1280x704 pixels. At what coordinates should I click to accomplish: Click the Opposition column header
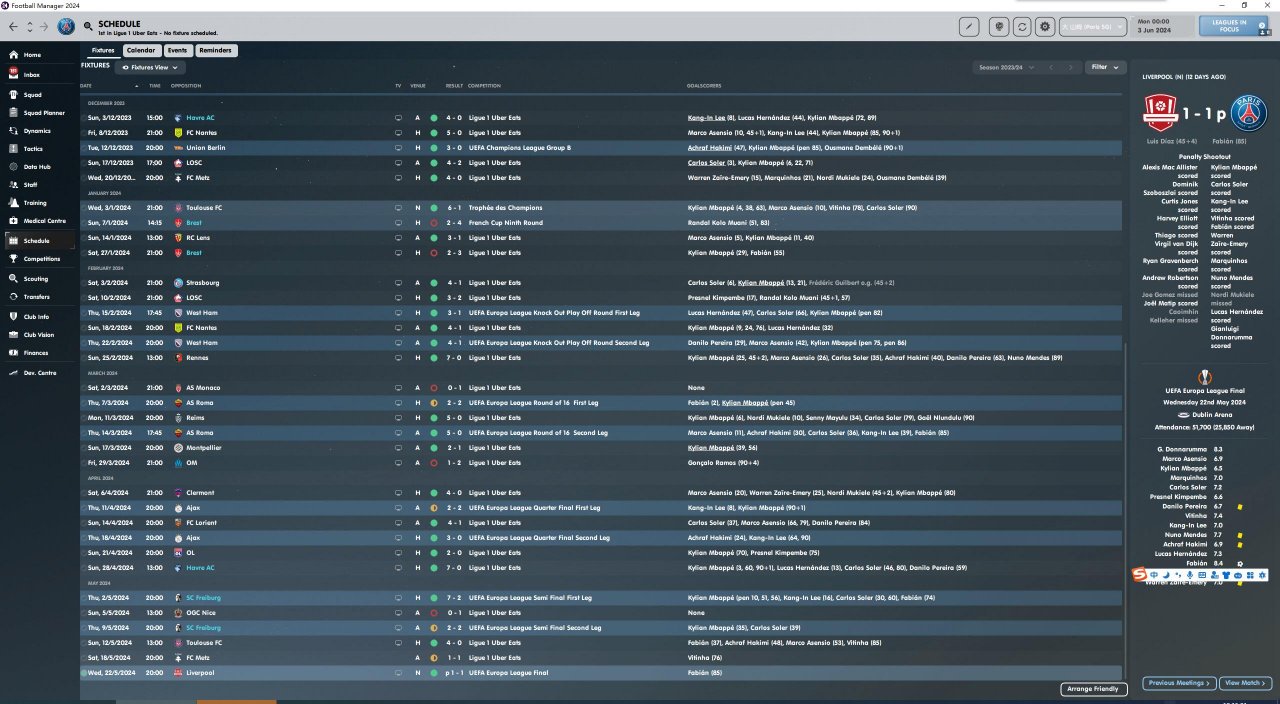(186, 86)
